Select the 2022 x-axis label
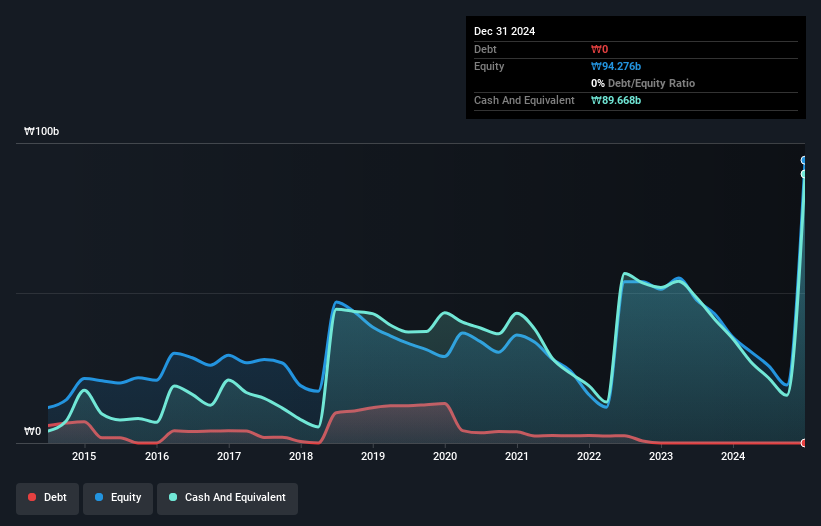 tap(589, 456)
